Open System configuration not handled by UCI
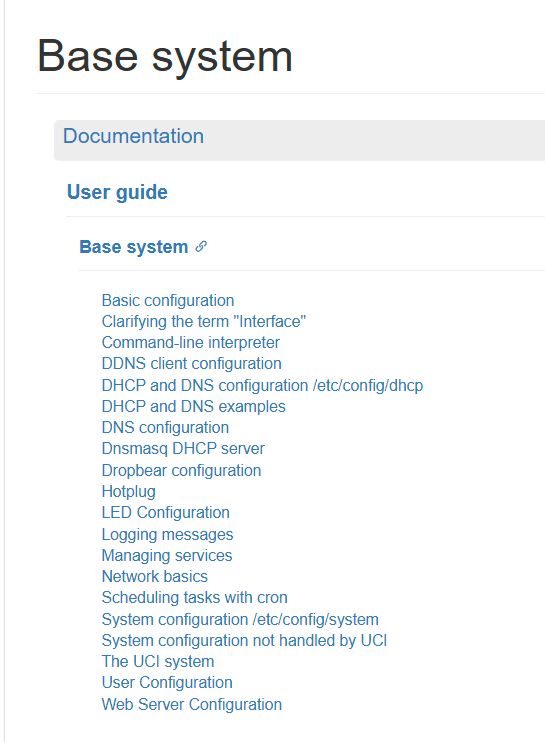Screen dimensions: 545x742 coord(245,641)
